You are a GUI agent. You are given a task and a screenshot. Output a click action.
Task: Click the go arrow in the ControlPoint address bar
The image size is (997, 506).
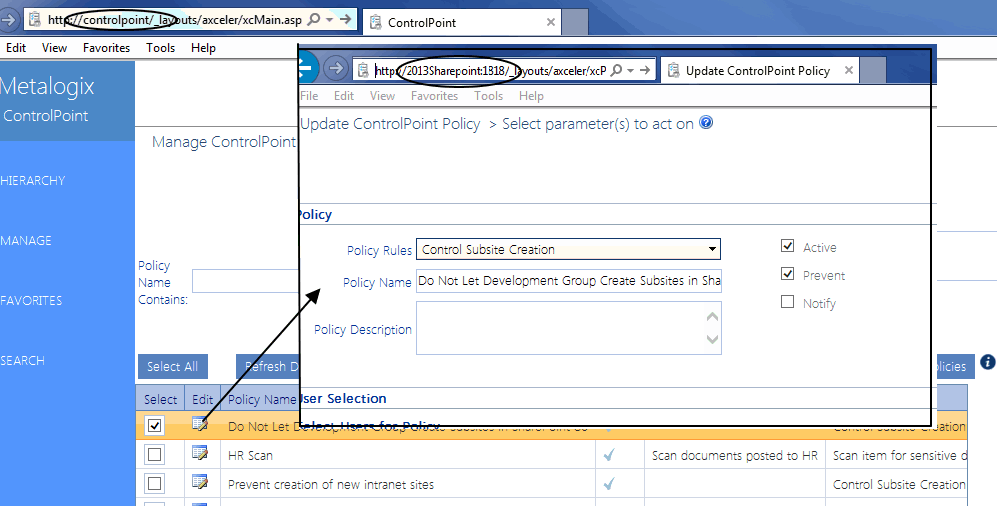click(x=345, y=20)
